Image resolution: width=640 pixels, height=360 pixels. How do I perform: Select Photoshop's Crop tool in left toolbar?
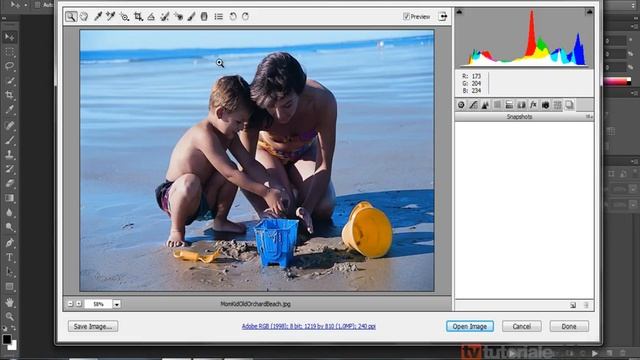pyautogui.click(x=10, y=95)
